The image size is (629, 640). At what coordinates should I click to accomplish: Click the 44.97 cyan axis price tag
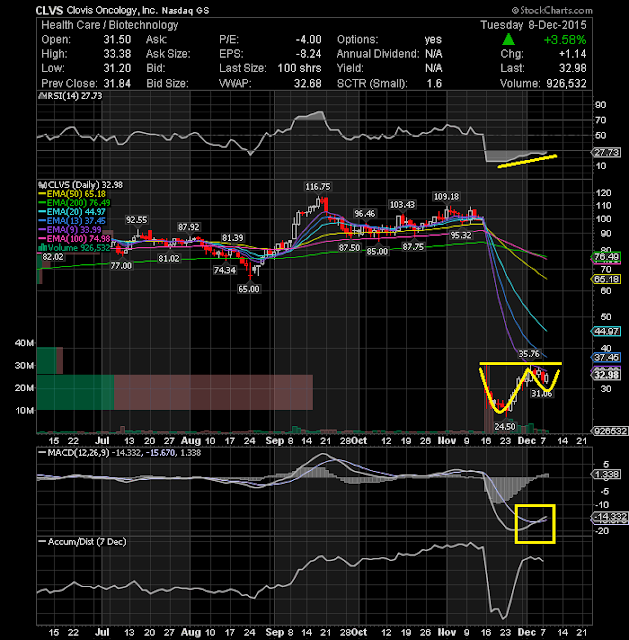pyautogui.click(x=606, y=331)
